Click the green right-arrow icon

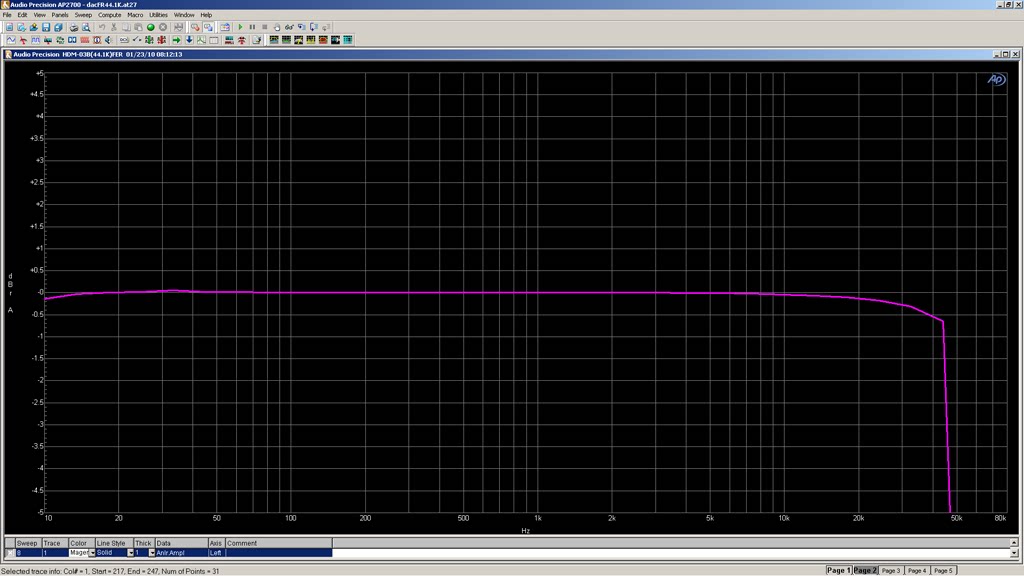176,40
